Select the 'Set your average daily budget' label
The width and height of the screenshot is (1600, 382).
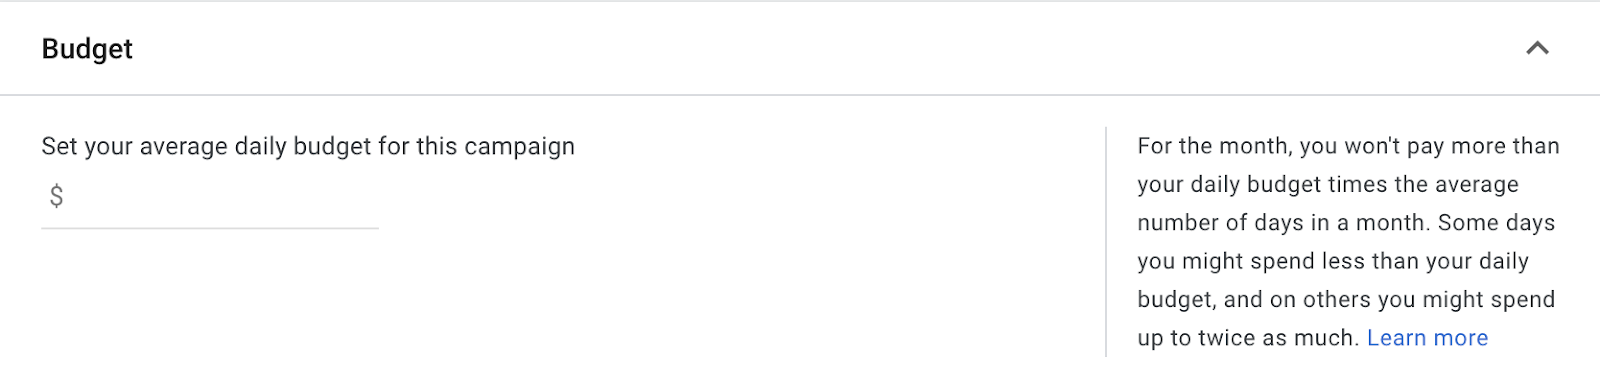(x=308, y=146)
